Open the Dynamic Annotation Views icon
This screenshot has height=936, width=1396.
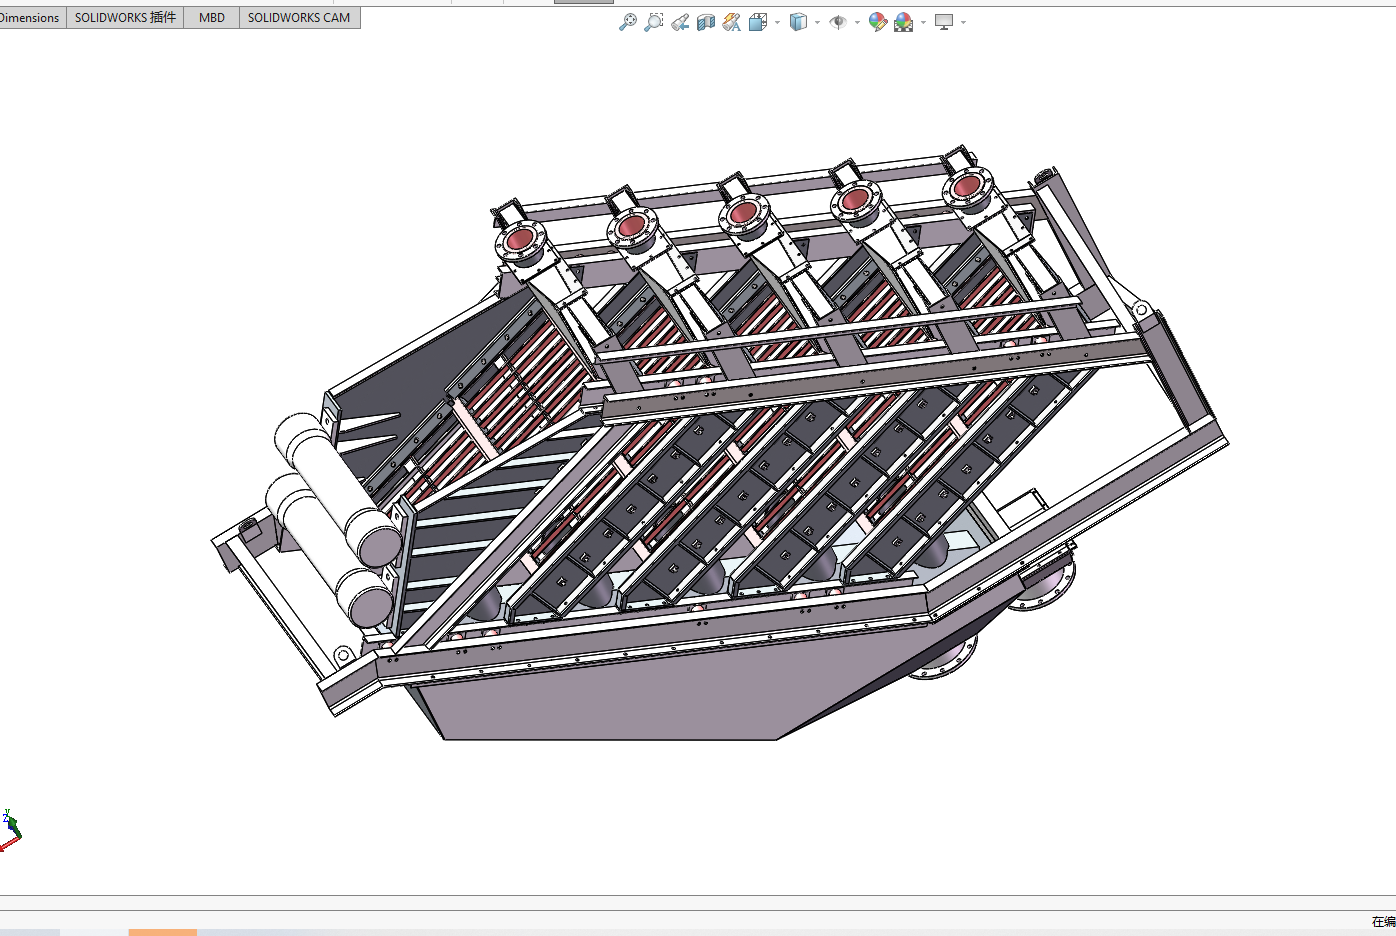[x=732, y=22]
